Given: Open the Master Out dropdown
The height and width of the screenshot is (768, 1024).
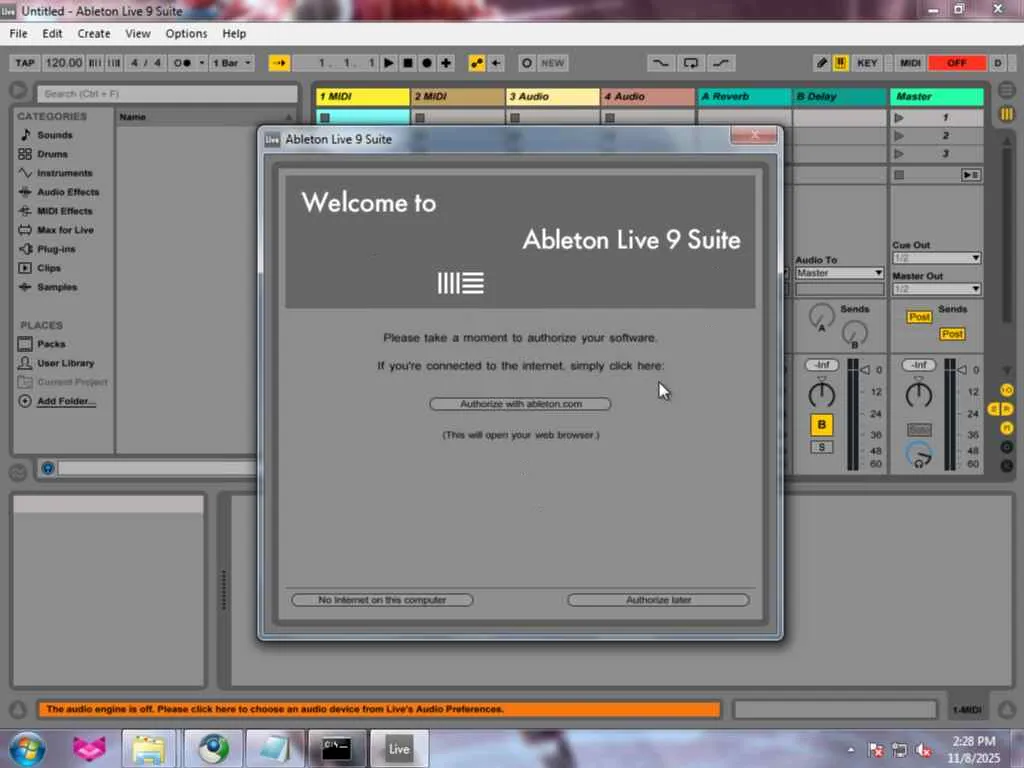Looking at the screenshot, I should [x=936, y=289].
